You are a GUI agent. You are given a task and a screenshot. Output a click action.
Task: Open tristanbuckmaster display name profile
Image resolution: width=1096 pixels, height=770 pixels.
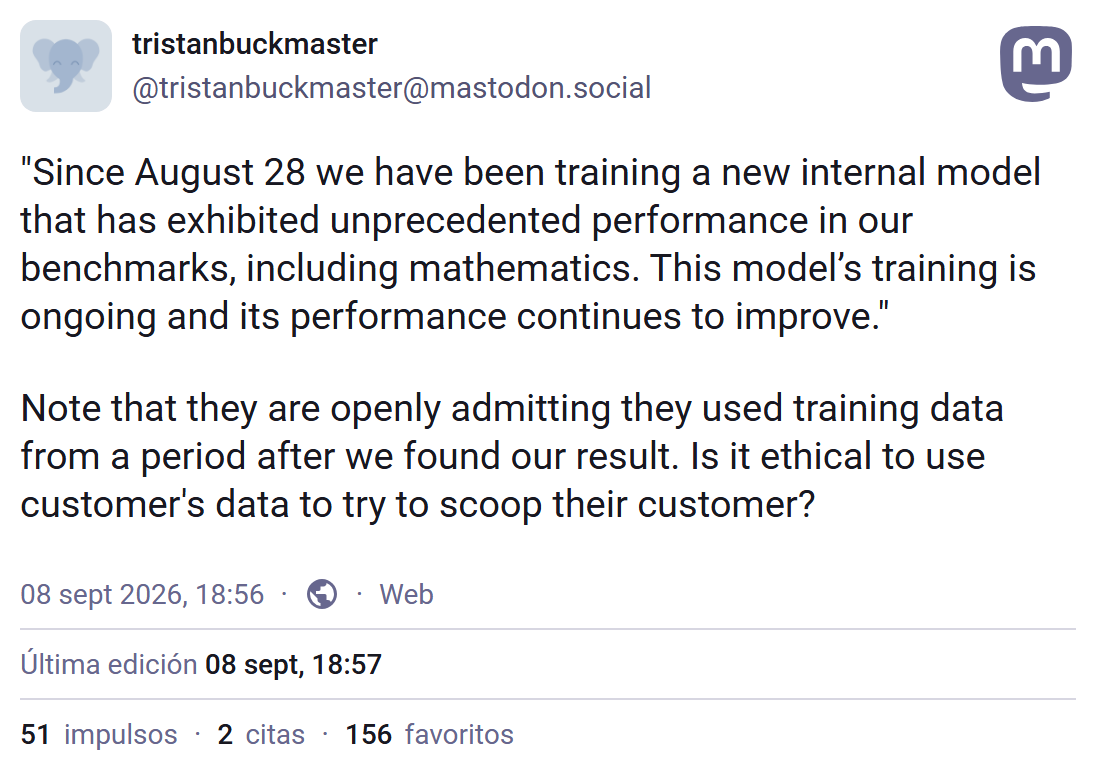click(254, 44)
